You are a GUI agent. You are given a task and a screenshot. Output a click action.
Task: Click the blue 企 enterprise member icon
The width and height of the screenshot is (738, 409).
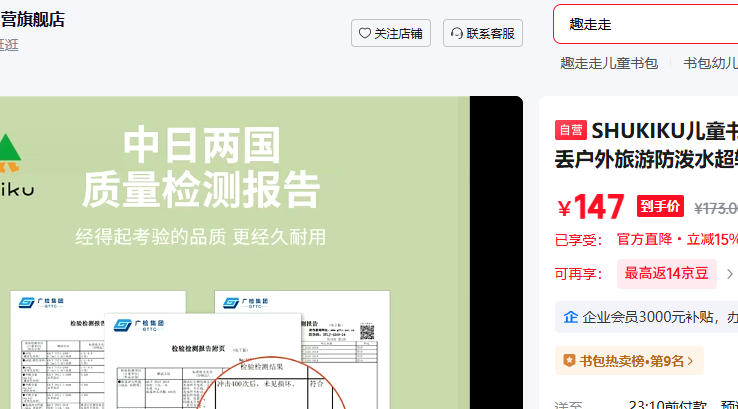571,317
